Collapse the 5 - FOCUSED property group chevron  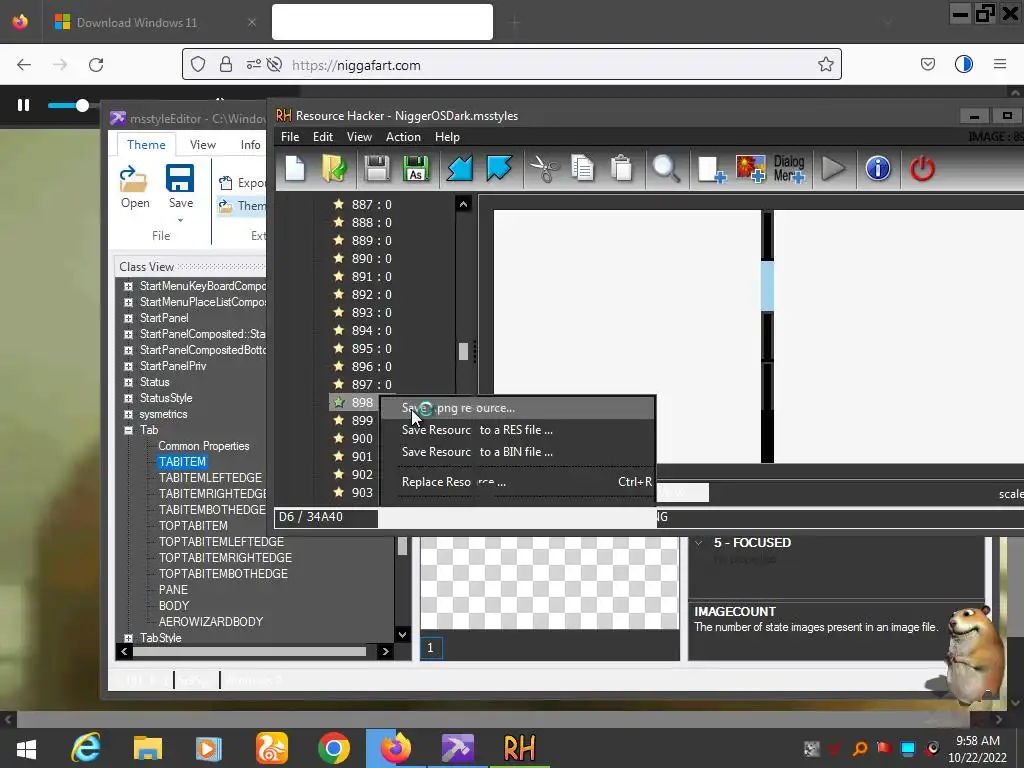coord(699,543)
